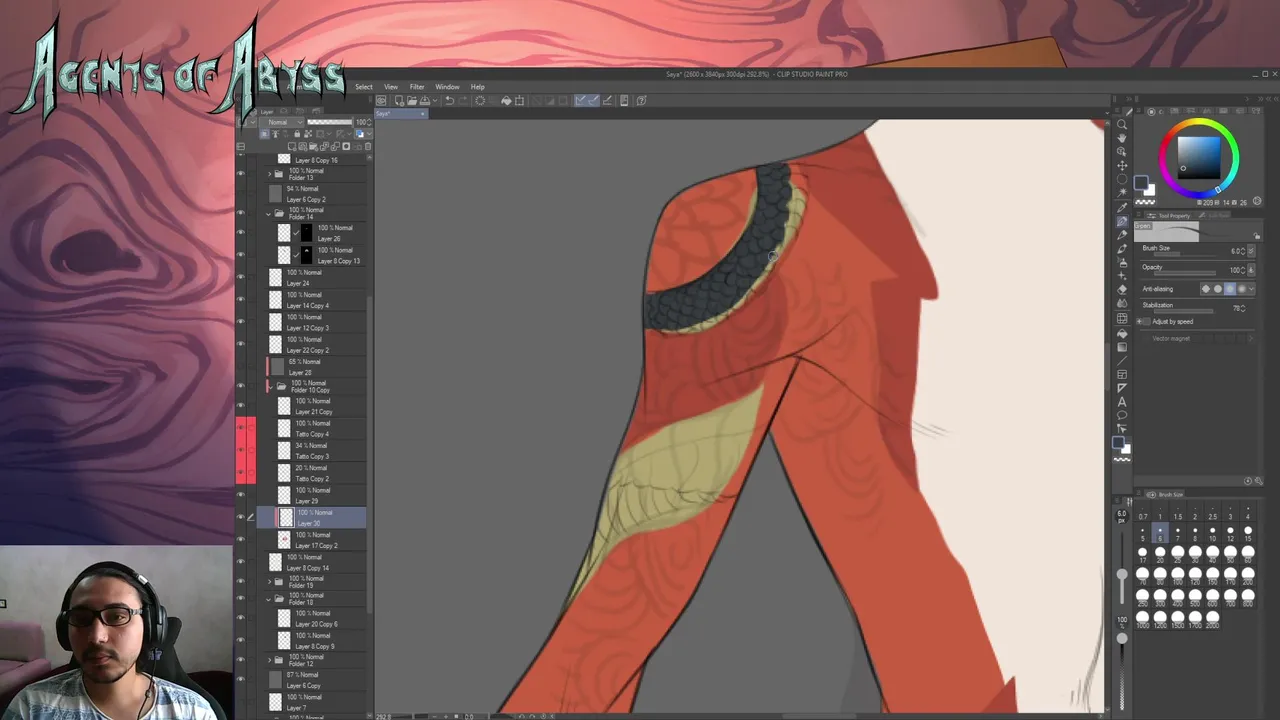Open the Help menu
Viewport: 1280px width, 720px height.
(x=478, y=87)
